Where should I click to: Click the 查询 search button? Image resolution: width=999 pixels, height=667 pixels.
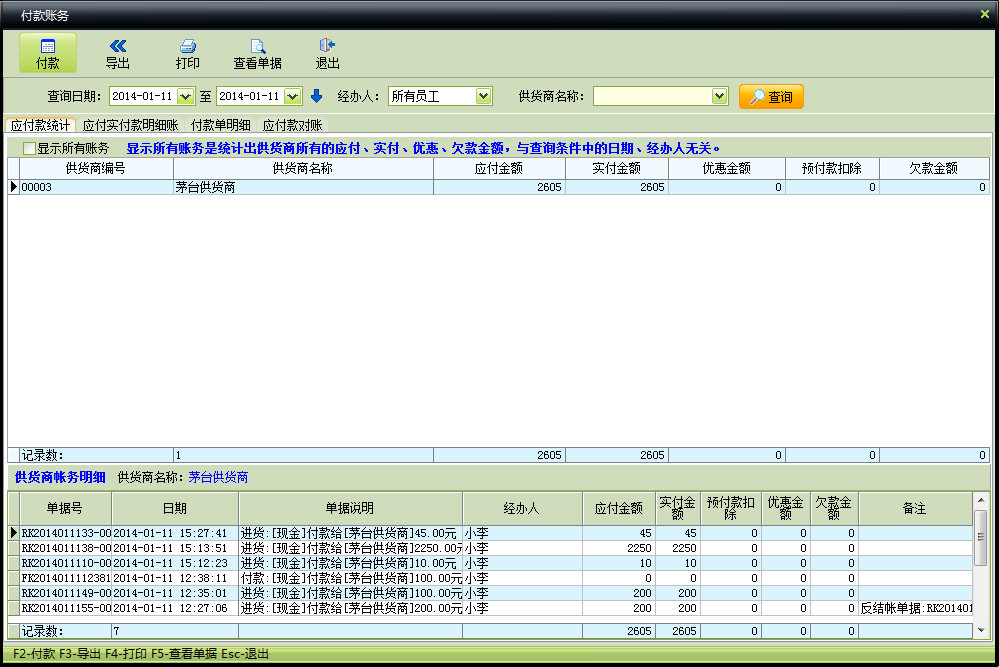pyautogui.click(x=771, y=97)
